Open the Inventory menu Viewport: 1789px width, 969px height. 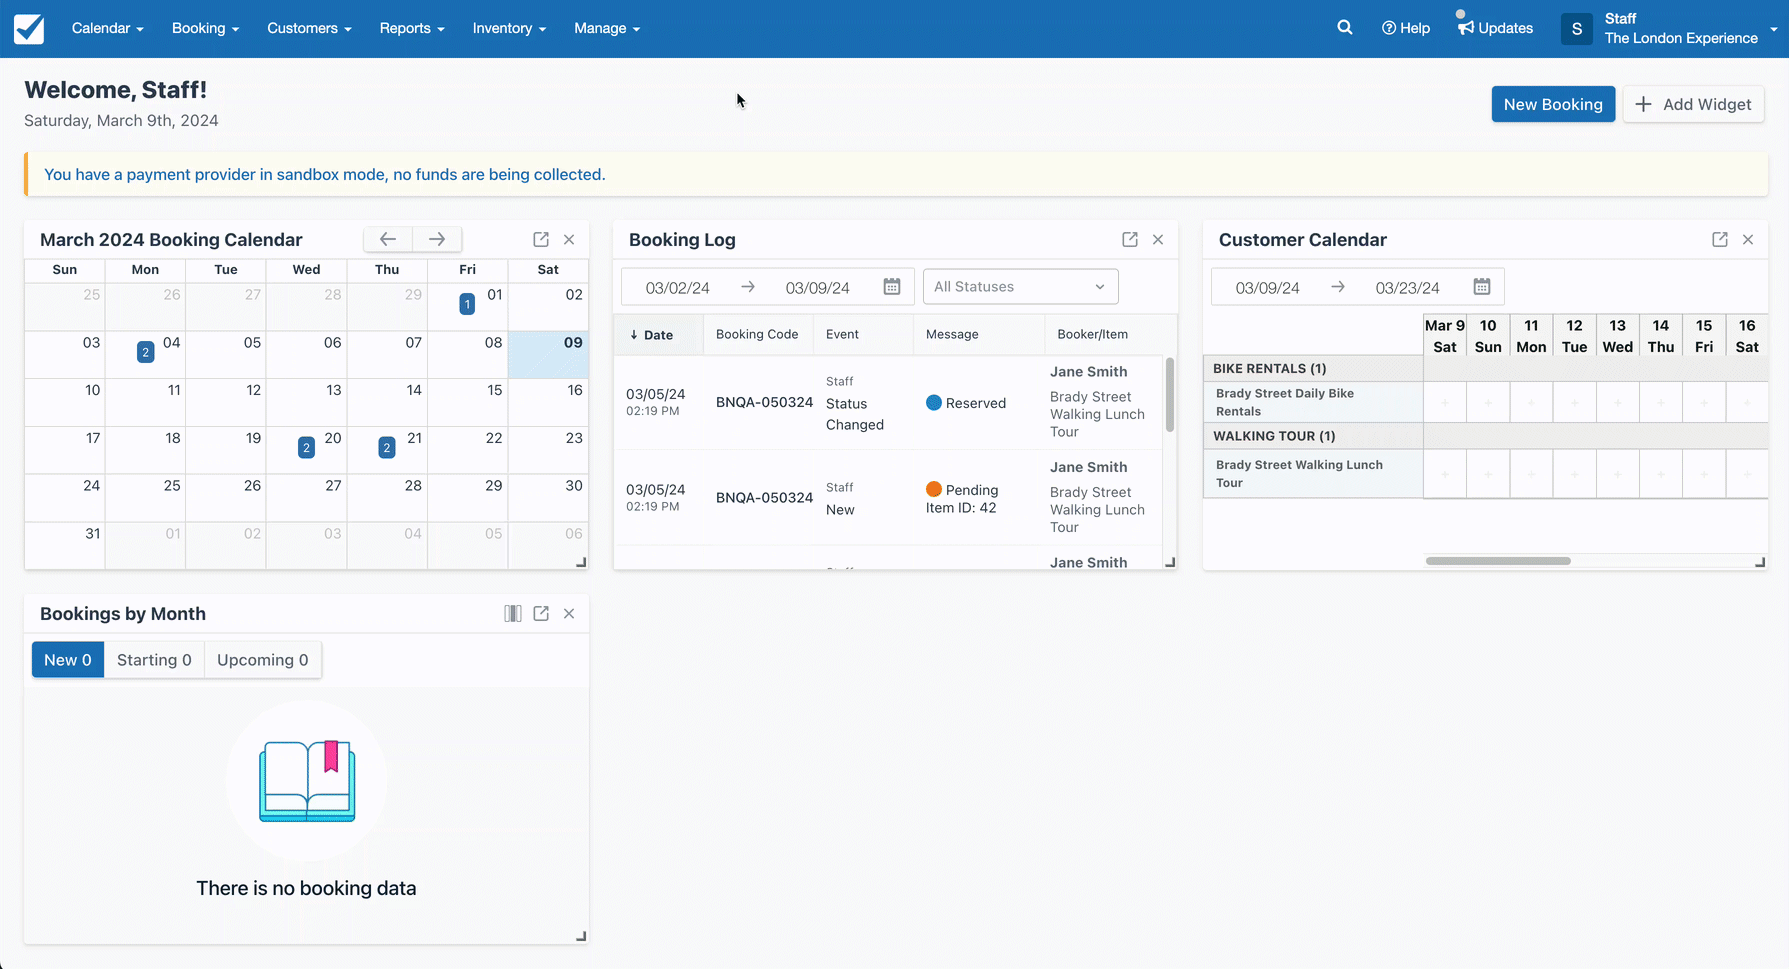tap(509, 28)
